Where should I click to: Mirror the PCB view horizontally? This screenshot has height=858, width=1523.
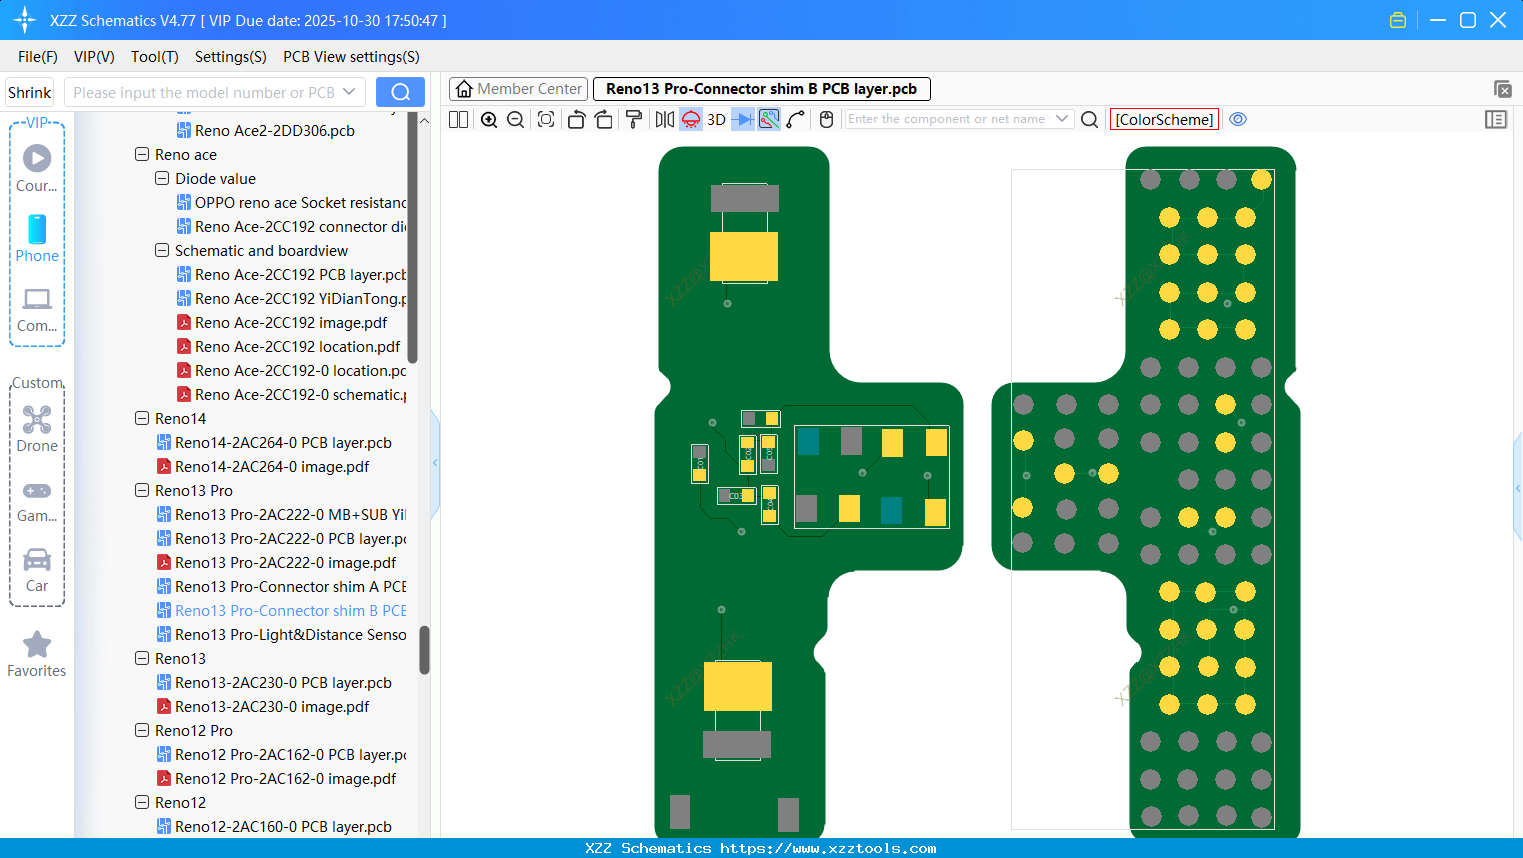point(664,120)
